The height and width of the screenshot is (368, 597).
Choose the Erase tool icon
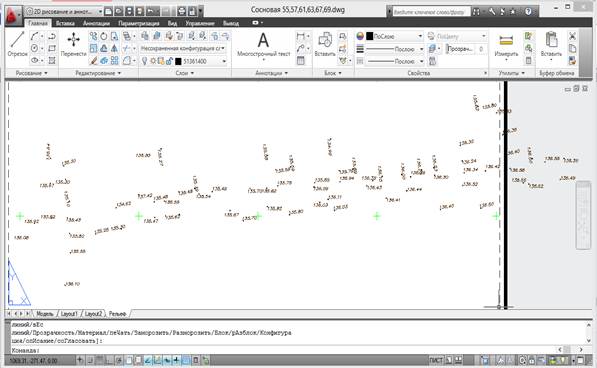point(93,61)
